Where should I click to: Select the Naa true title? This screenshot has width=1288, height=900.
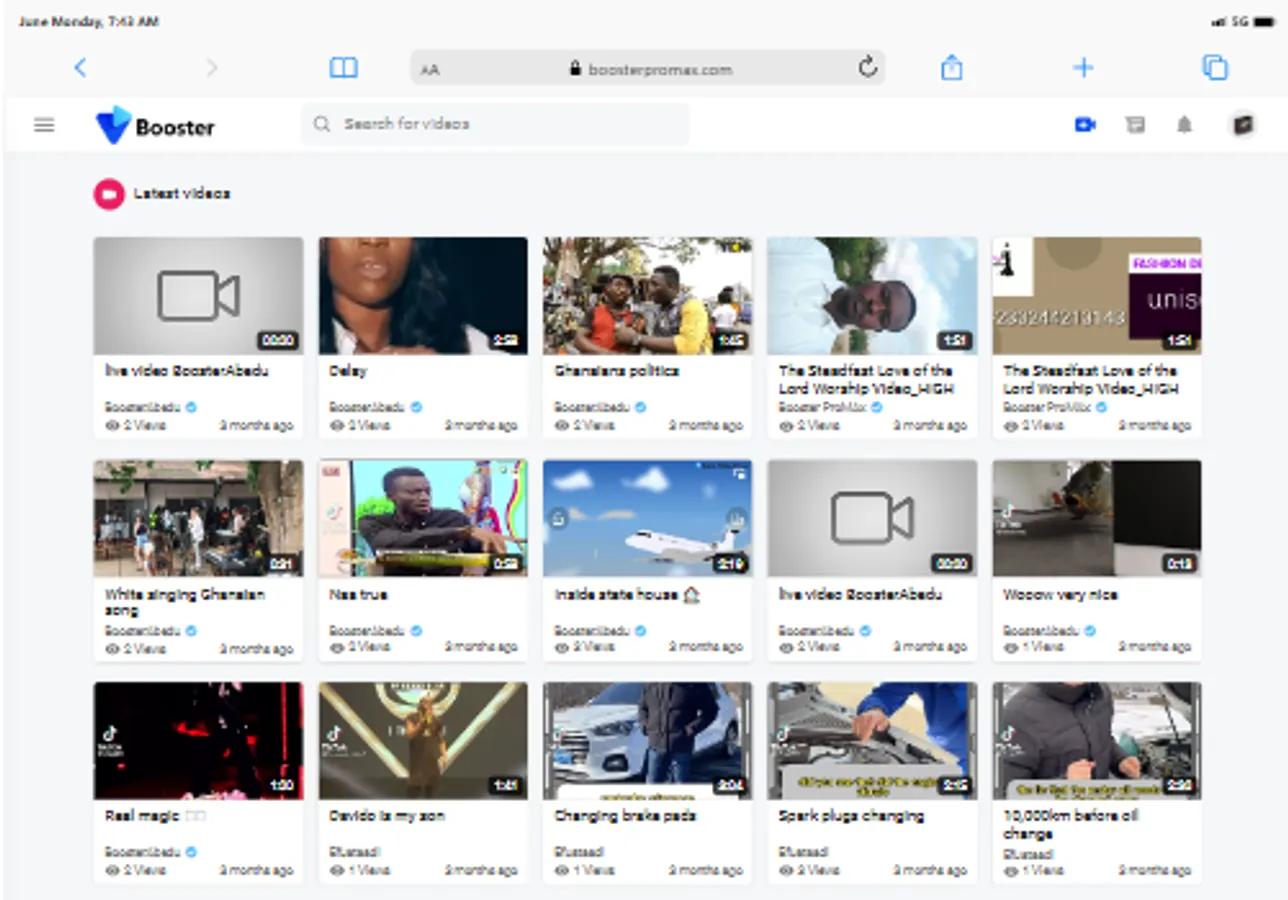358,595
